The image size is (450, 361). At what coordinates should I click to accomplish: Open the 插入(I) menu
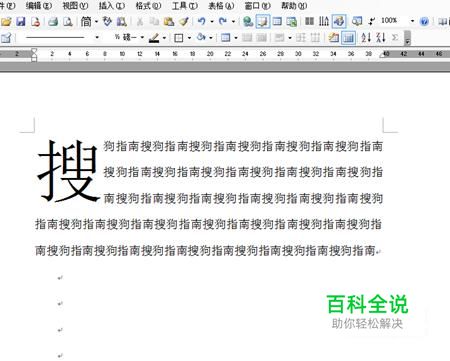coord(112,6)
